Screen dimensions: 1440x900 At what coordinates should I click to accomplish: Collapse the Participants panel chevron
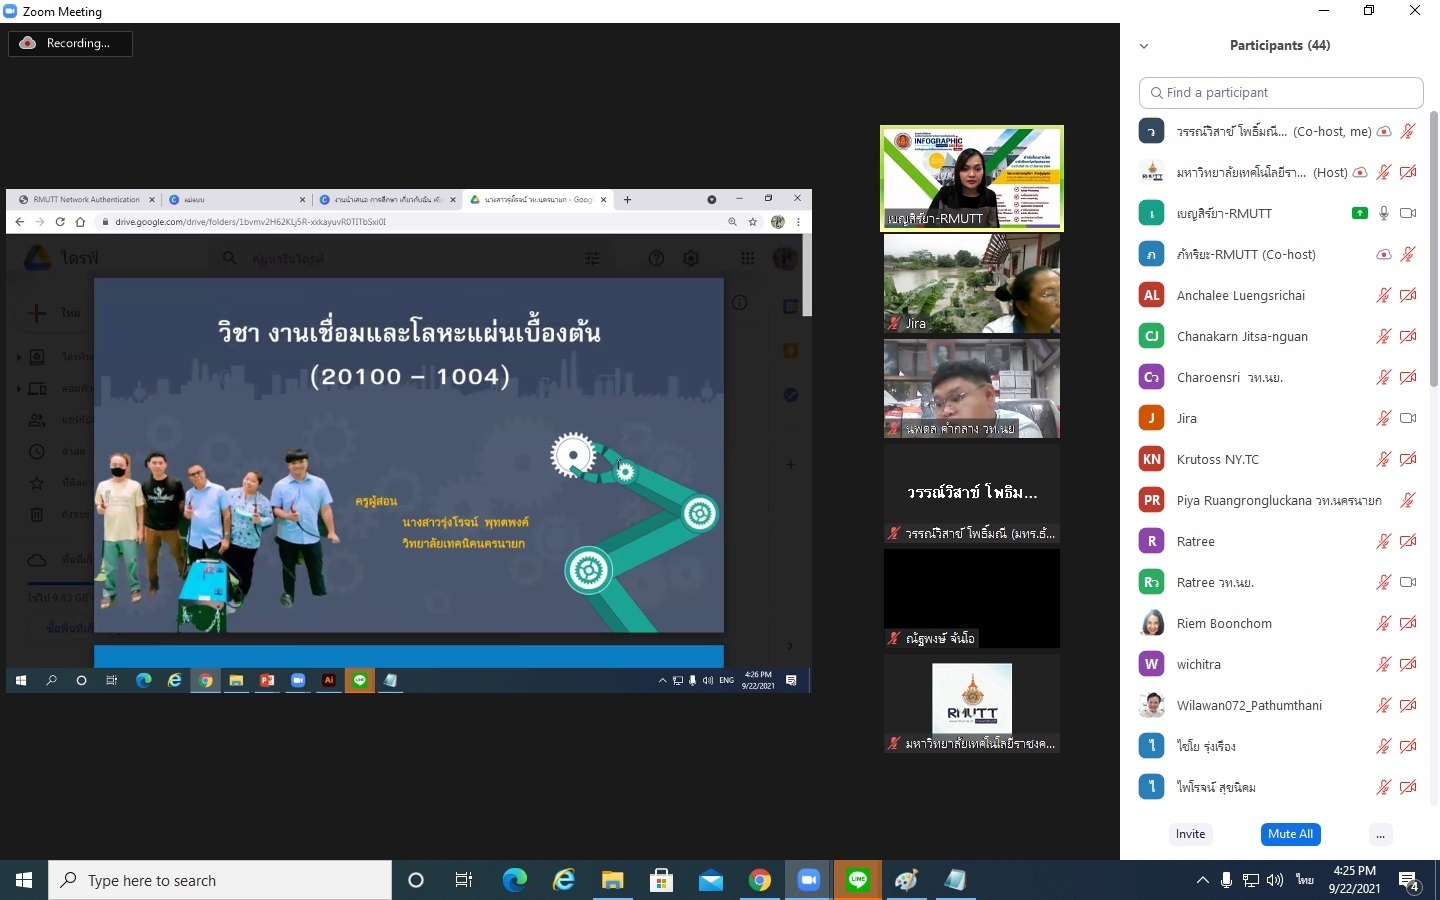(1144, 46)
